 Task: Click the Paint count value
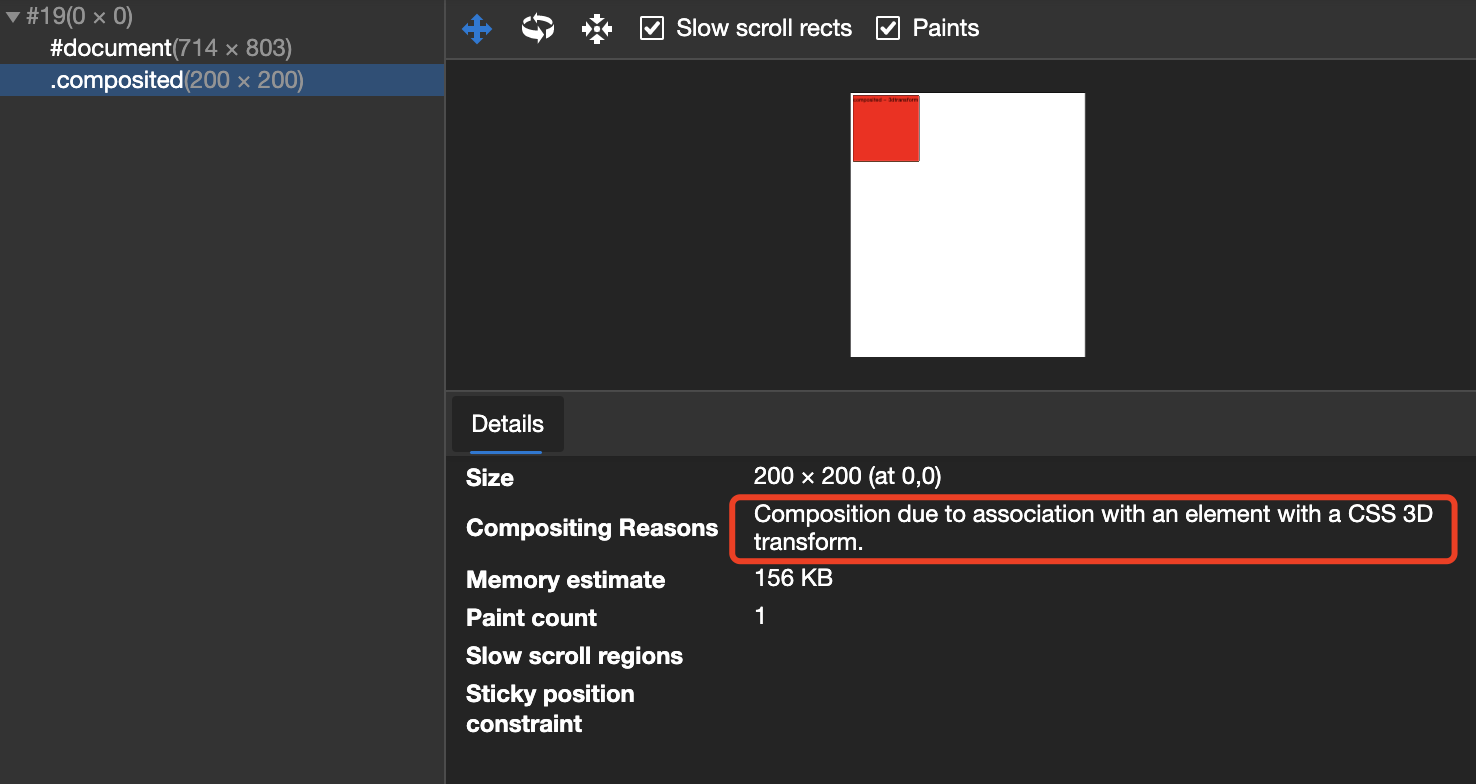[760, 616]
